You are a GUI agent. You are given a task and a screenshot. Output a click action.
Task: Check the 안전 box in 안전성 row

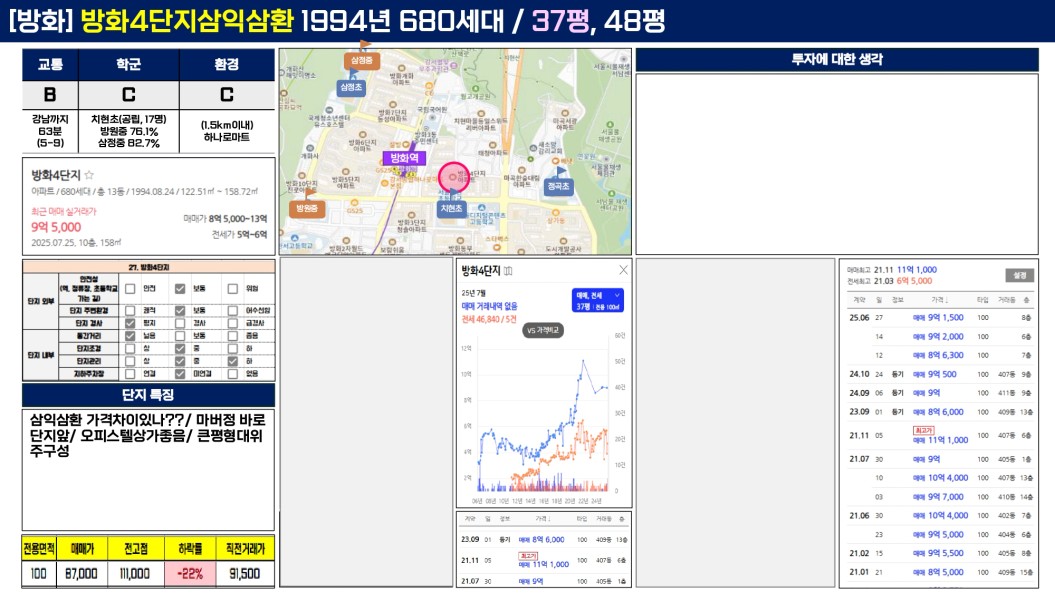click(x=130, y=289)
